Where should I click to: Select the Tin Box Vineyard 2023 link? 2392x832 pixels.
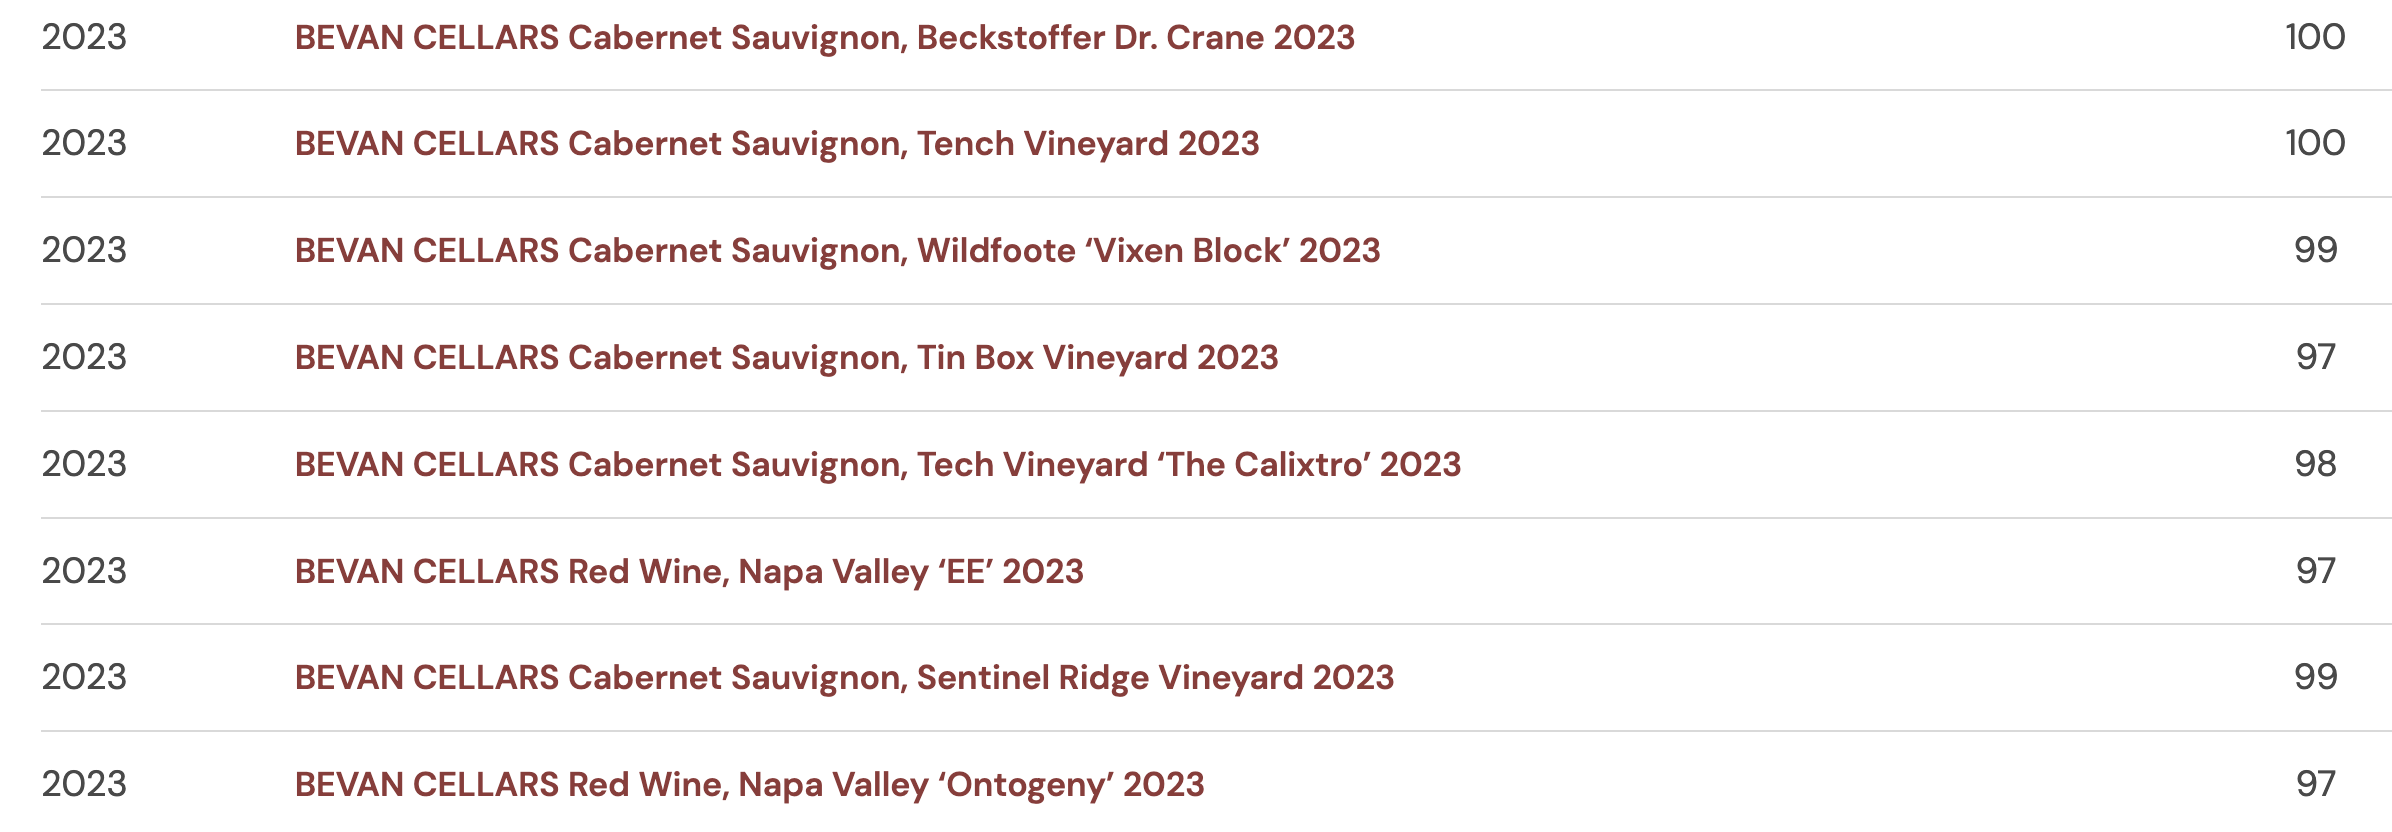786,358
